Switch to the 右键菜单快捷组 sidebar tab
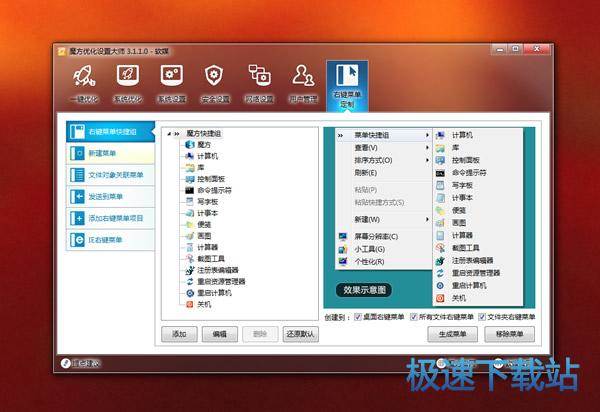 tap(110, 132)
